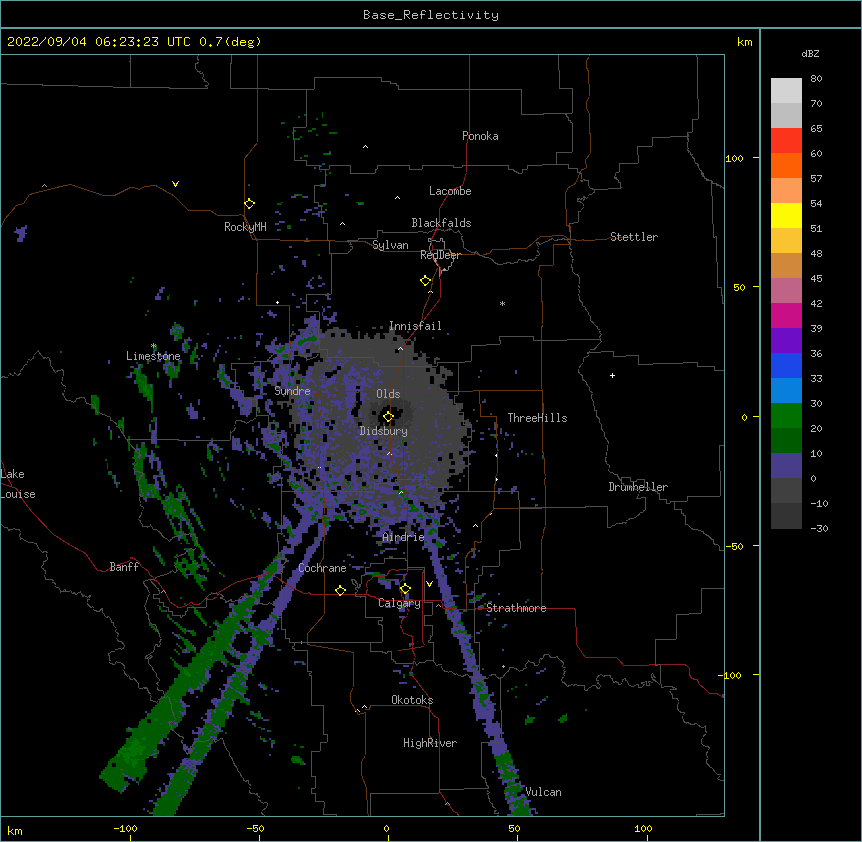The image size is (862, 842).
Task: Select the magenta 39-42 dBZ legend swatch
Action: click(x=786, y=315)
